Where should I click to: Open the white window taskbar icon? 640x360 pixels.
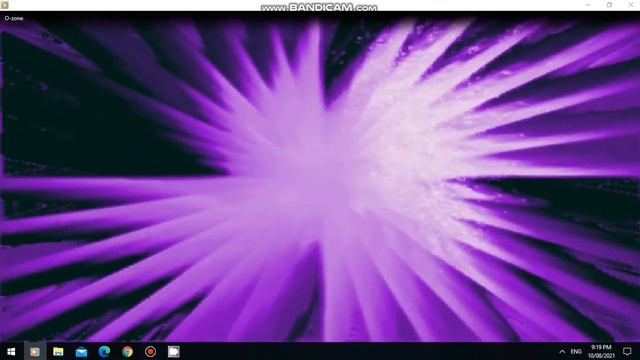pyautogui.click(x=173, y=351)
